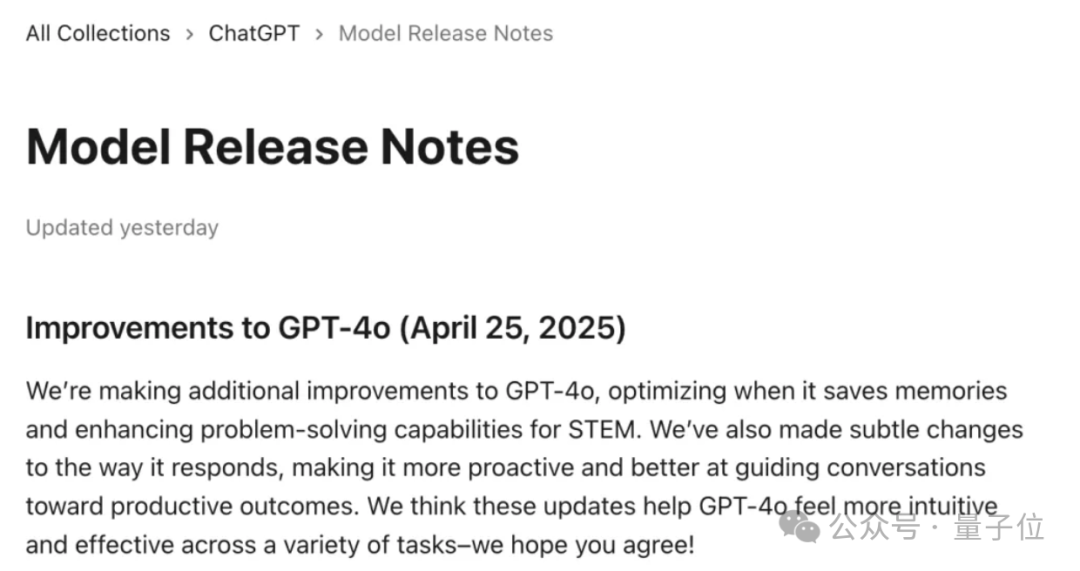Click the large "Model Release Notes" page title
The height and width of the screenshot is (571, 1080).
[x=272, y=147]
